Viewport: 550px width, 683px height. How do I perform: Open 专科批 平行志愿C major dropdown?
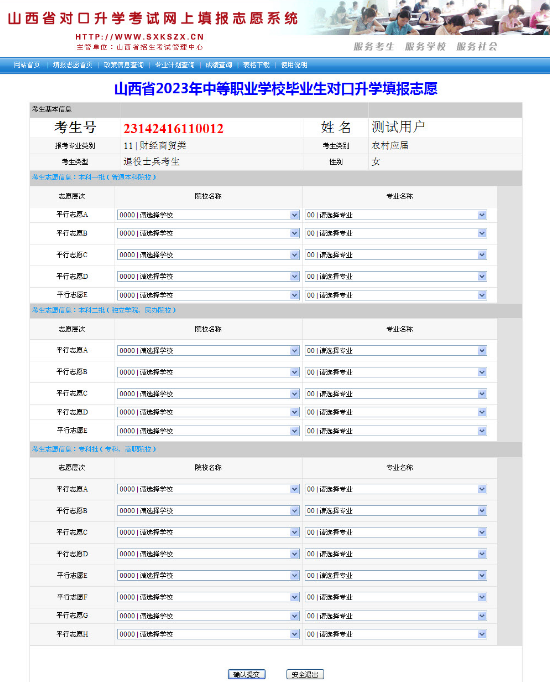395,532
